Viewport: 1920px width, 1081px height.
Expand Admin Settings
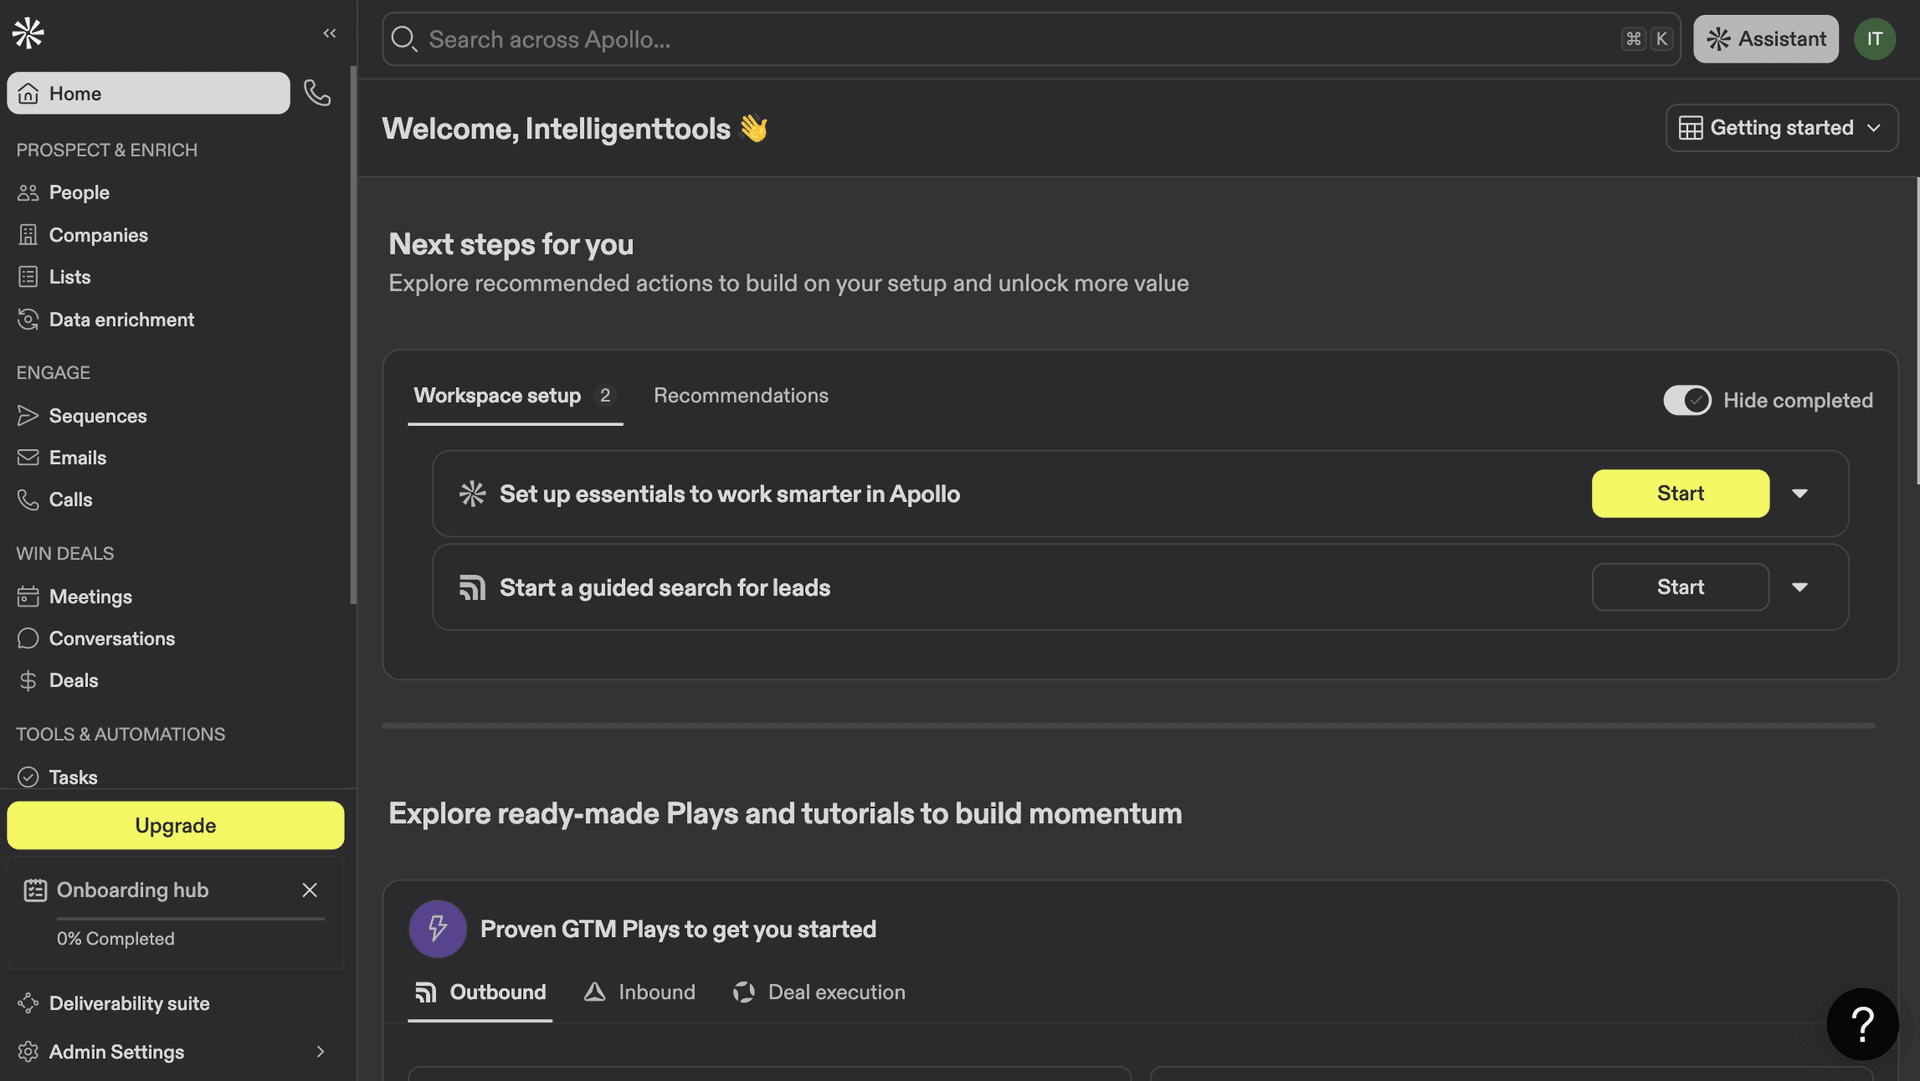click(319, 1052)
